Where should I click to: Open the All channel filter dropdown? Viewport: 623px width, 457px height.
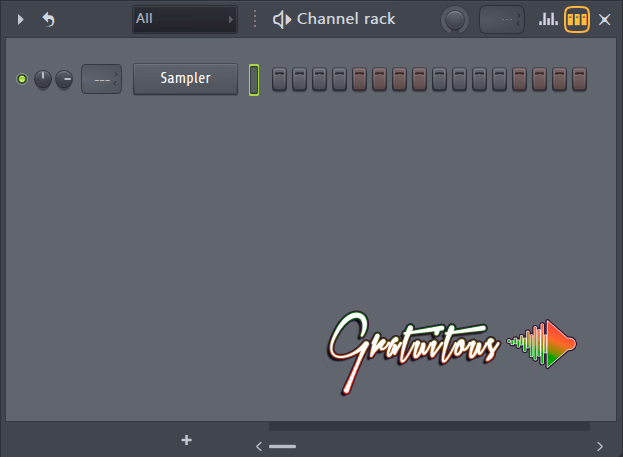[x=185, y=19]
